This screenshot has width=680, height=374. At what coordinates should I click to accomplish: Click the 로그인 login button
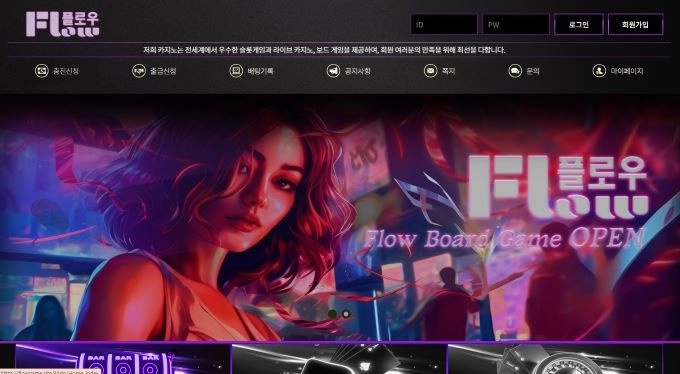pos(579,24)
